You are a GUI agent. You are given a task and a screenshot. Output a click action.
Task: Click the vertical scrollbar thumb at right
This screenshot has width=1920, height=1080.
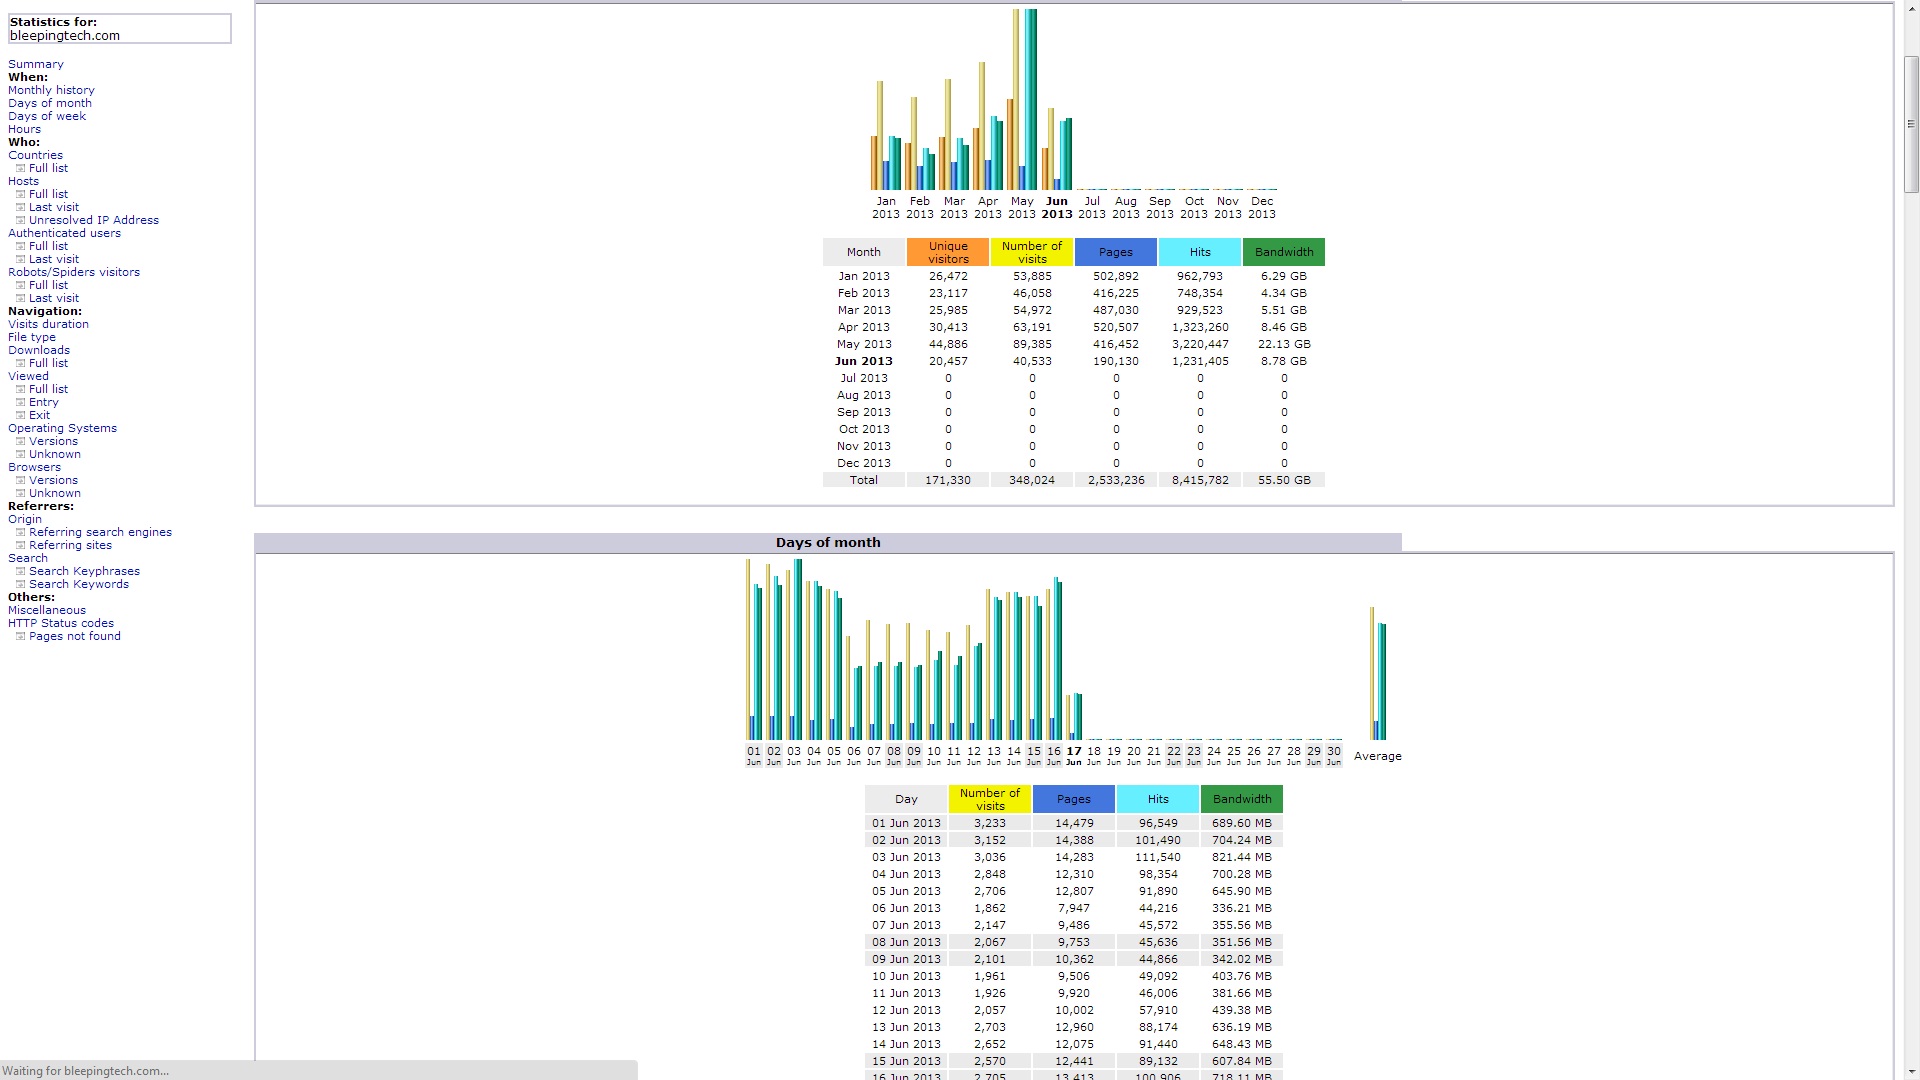[x=1911, y=125]
